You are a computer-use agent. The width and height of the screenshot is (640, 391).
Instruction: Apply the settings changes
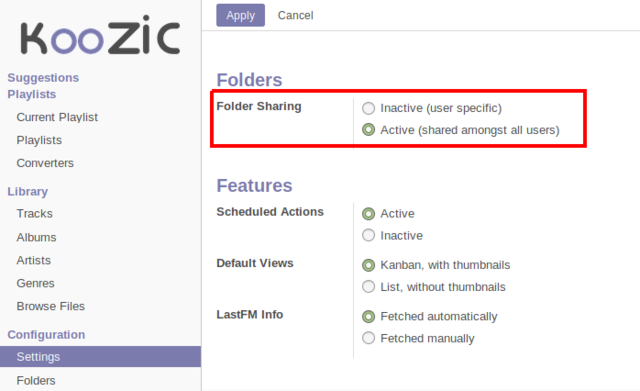click(240, 15)
